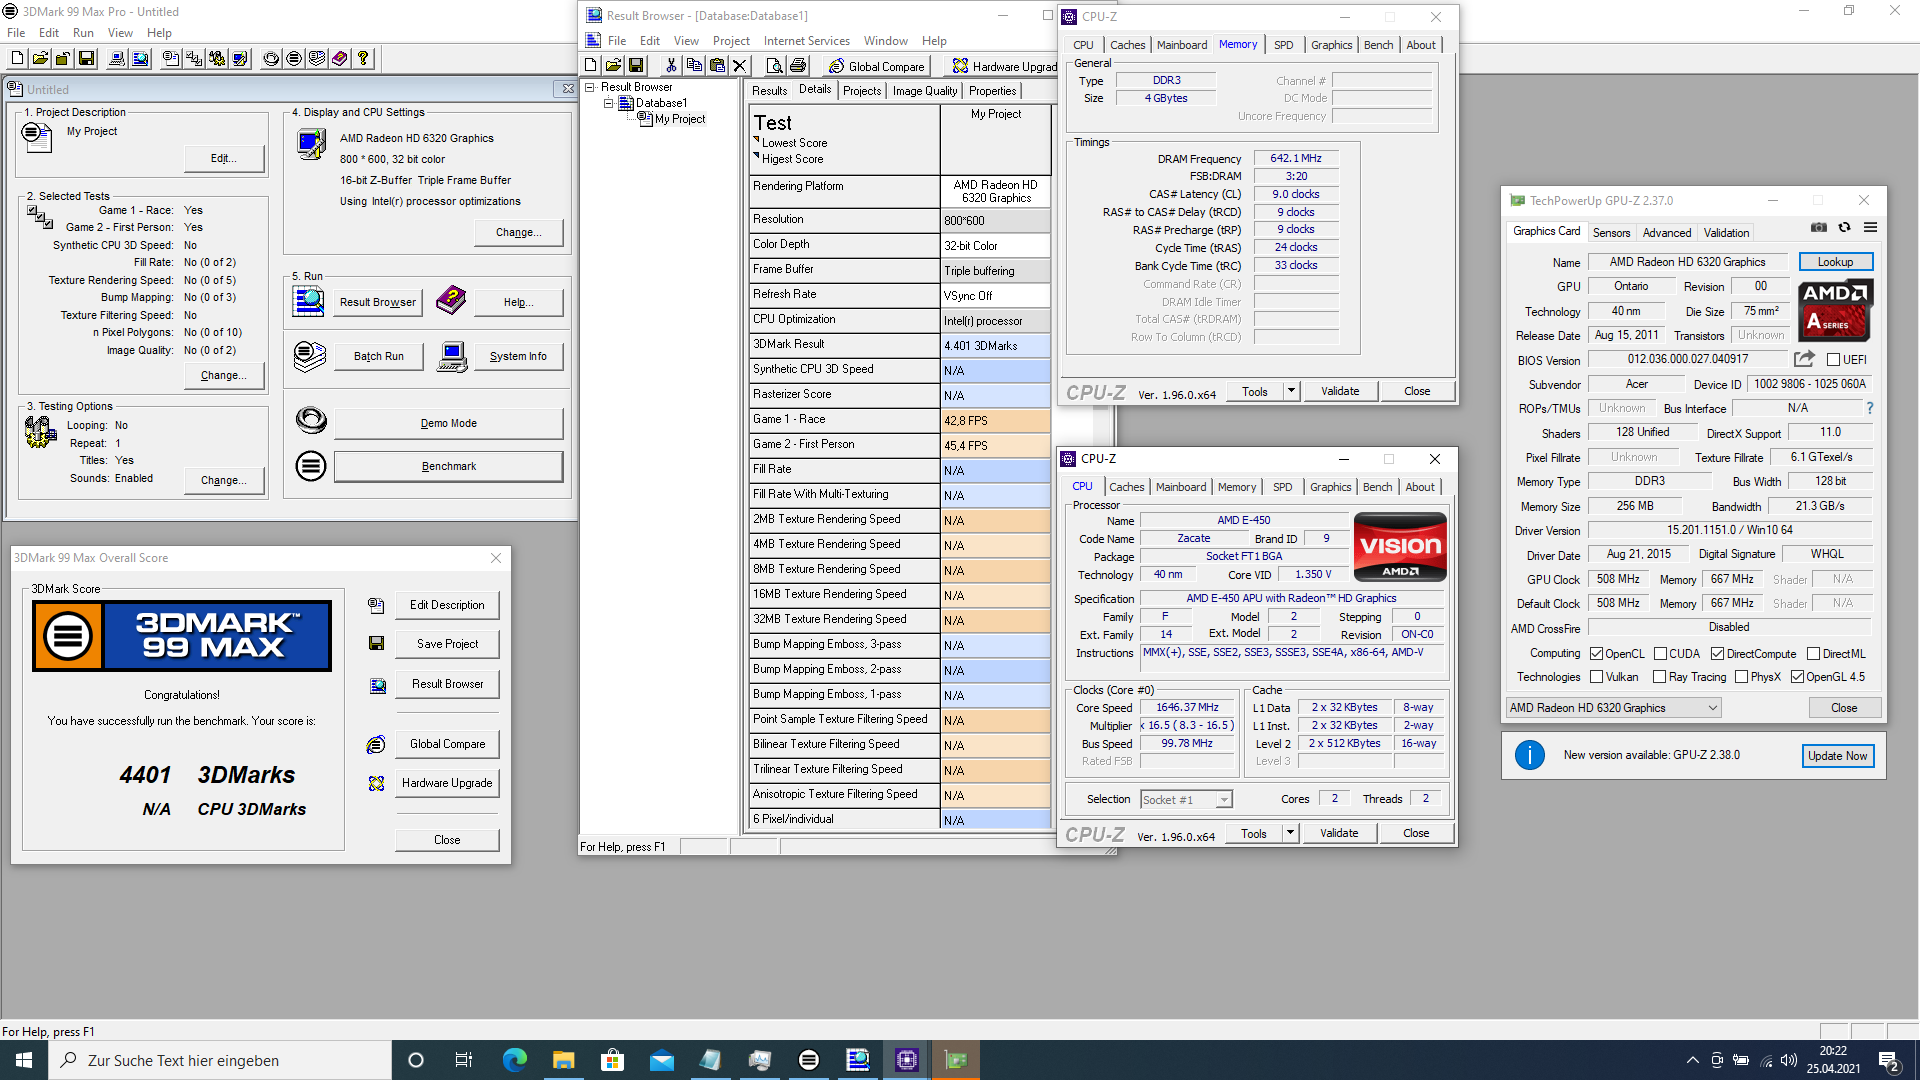Click the 45.4 FPS Game 2 cell

[x=995, y=446]
